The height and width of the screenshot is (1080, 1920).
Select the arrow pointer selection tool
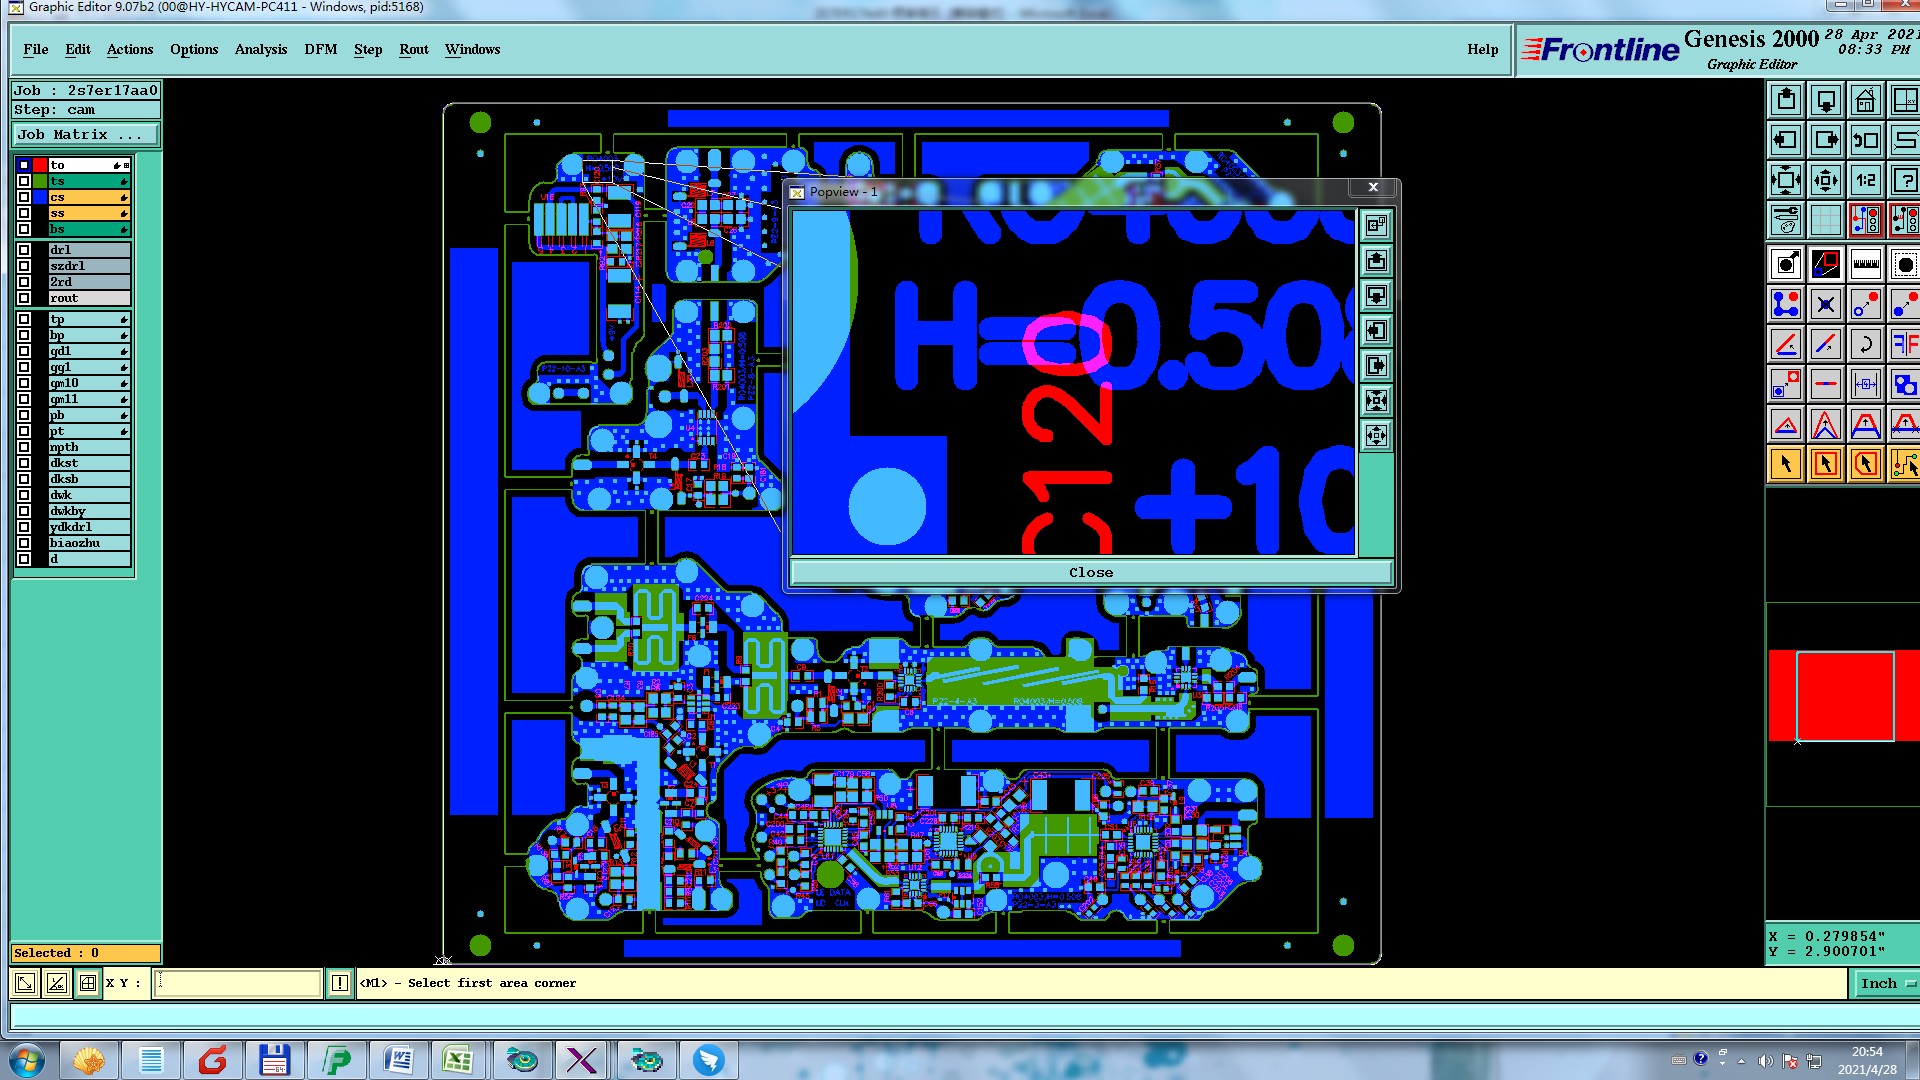click(x=1786, y=464)
